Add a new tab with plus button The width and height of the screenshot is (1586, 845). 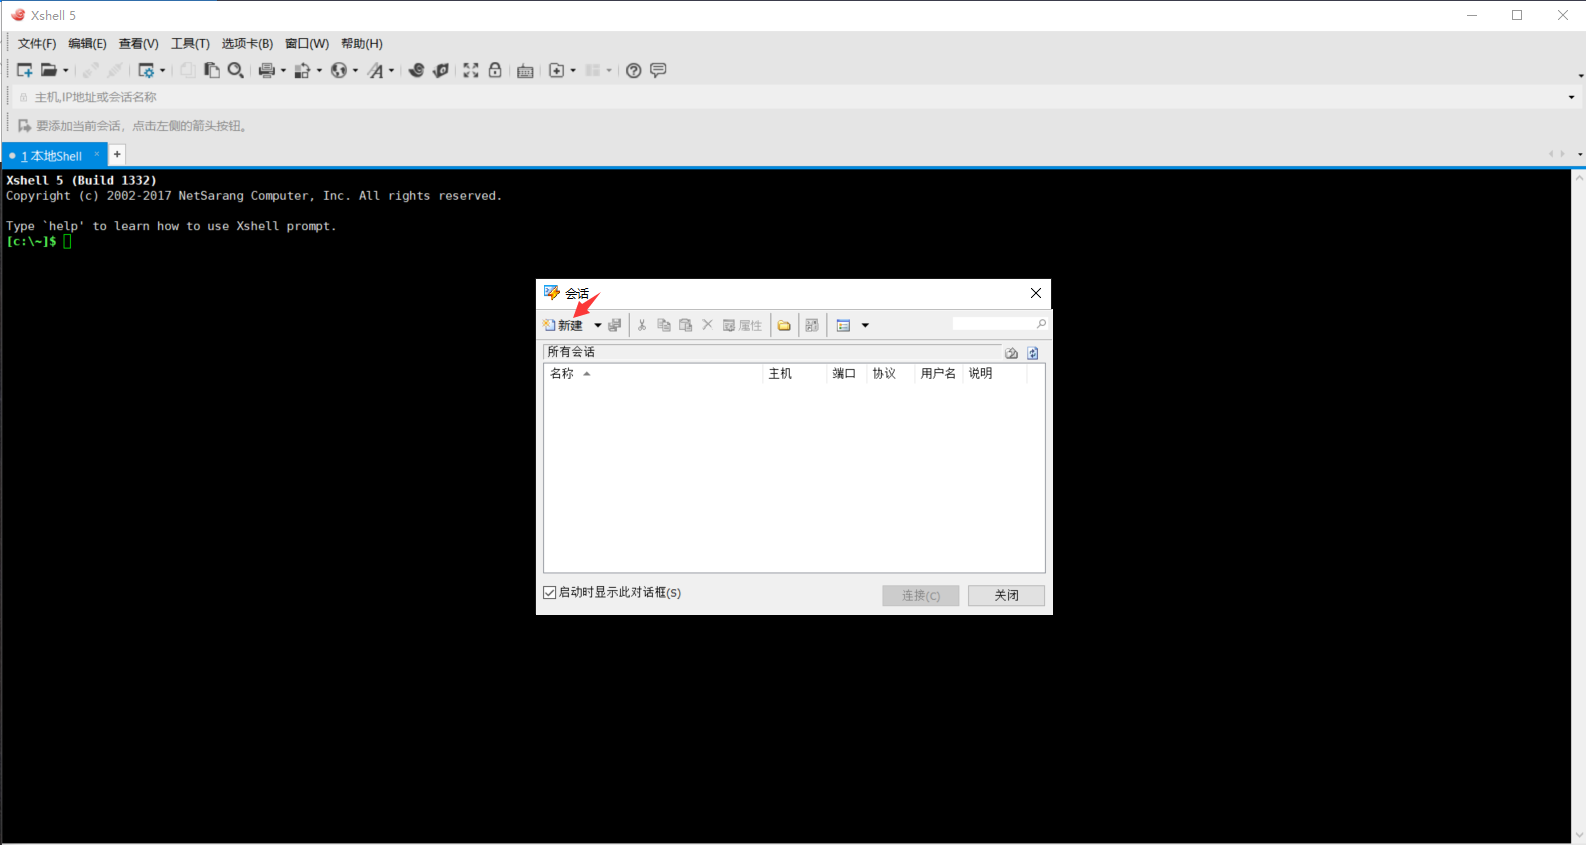[x=117, y=154]
